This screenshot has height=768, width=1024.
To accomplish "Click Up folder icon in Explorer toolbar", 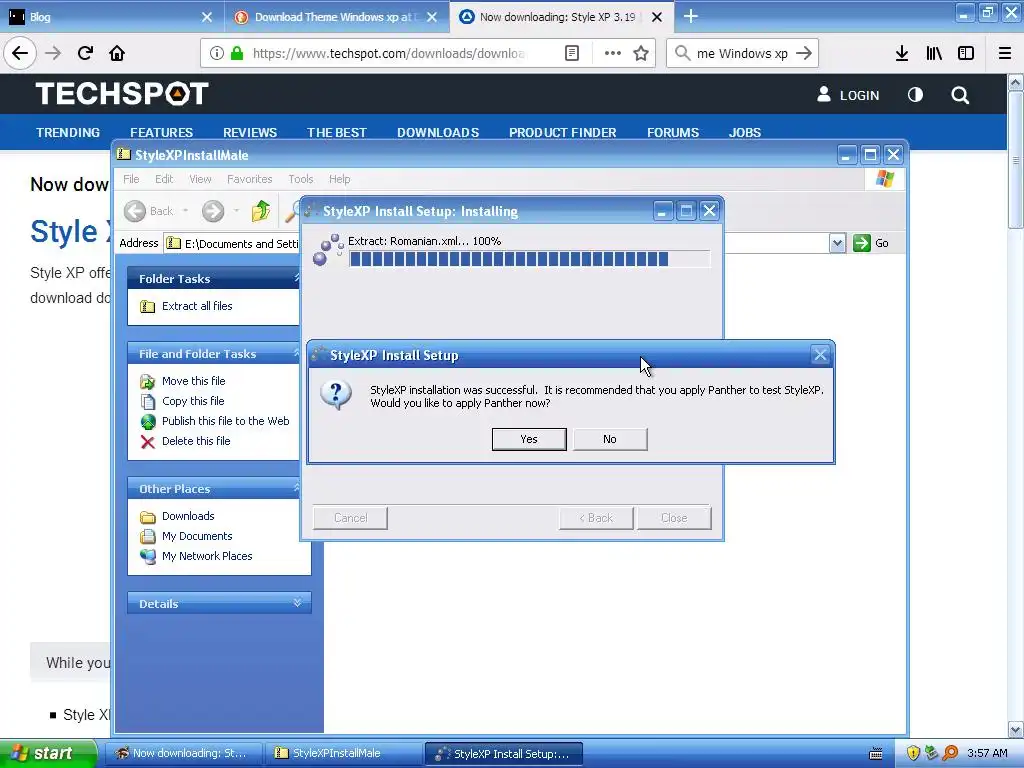I will (x=261, y=211).
